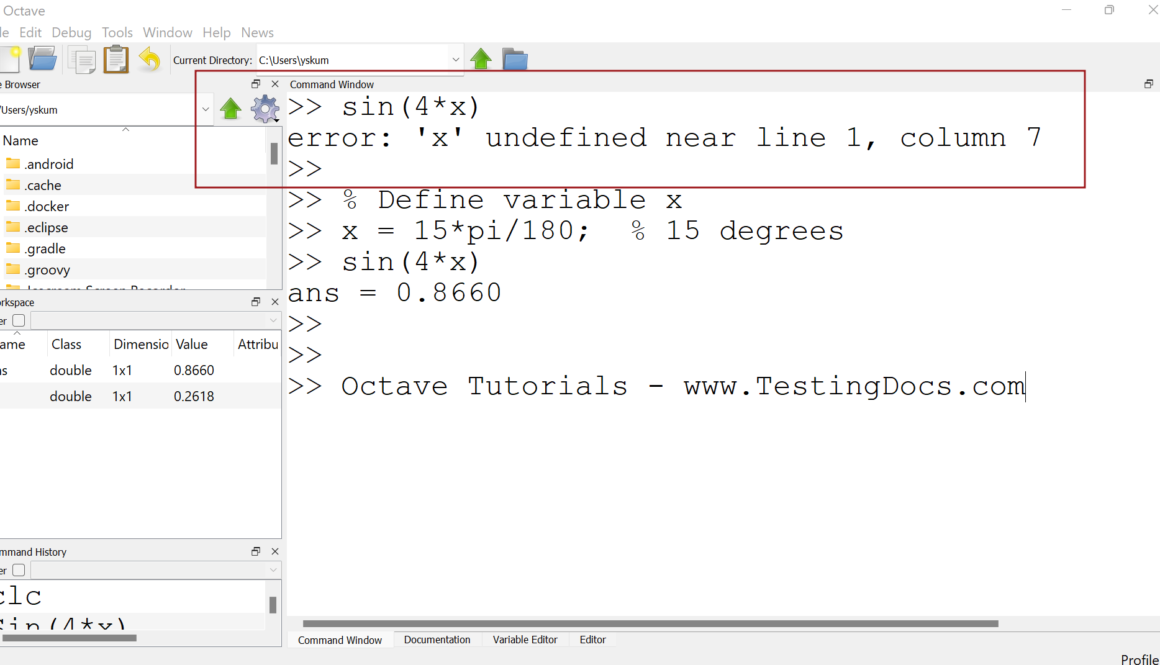Click the Copy toolbar icon
Image resolution: width=1160 pixels, height=665 pixels.
[82, 60]
